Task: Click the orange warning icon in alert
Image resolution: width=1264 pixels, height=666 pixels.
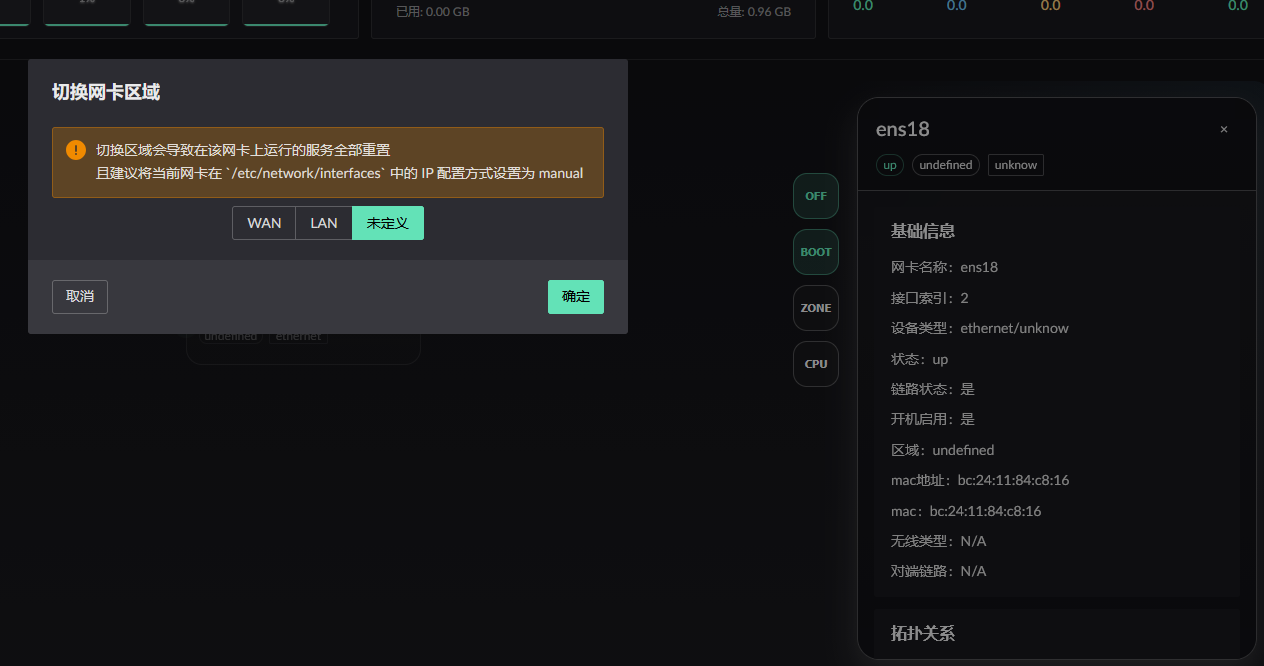Action: (x=76, y=150)
